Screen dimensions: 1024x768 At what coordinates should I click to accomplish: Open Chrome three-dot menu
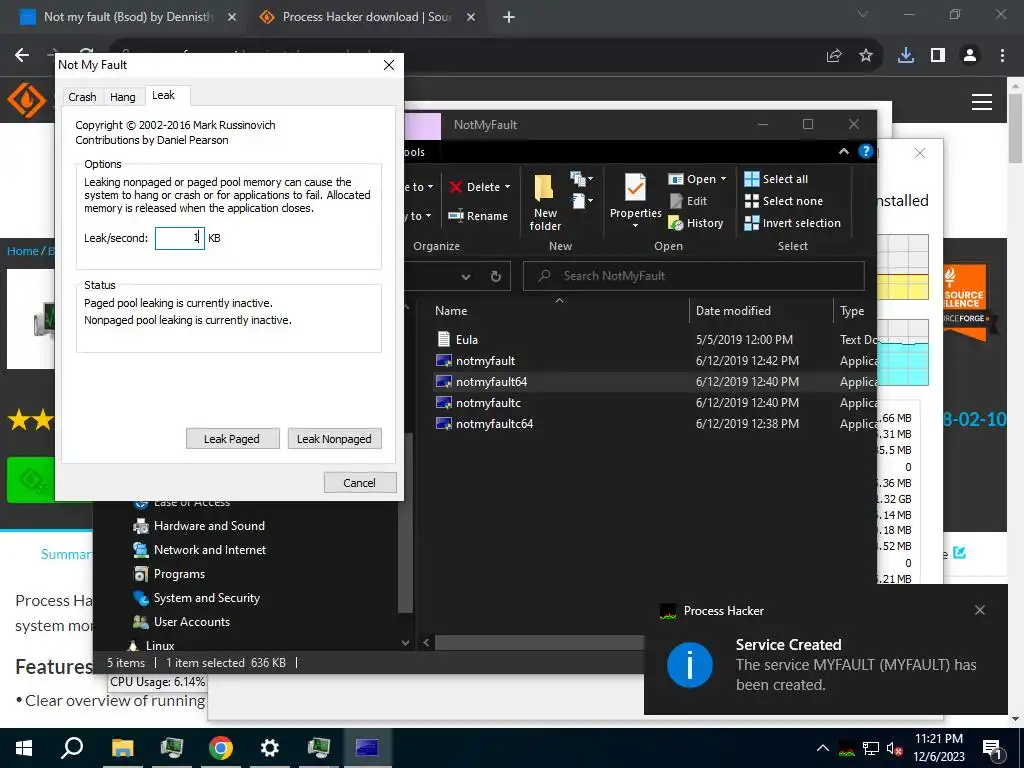(1002, 56)
